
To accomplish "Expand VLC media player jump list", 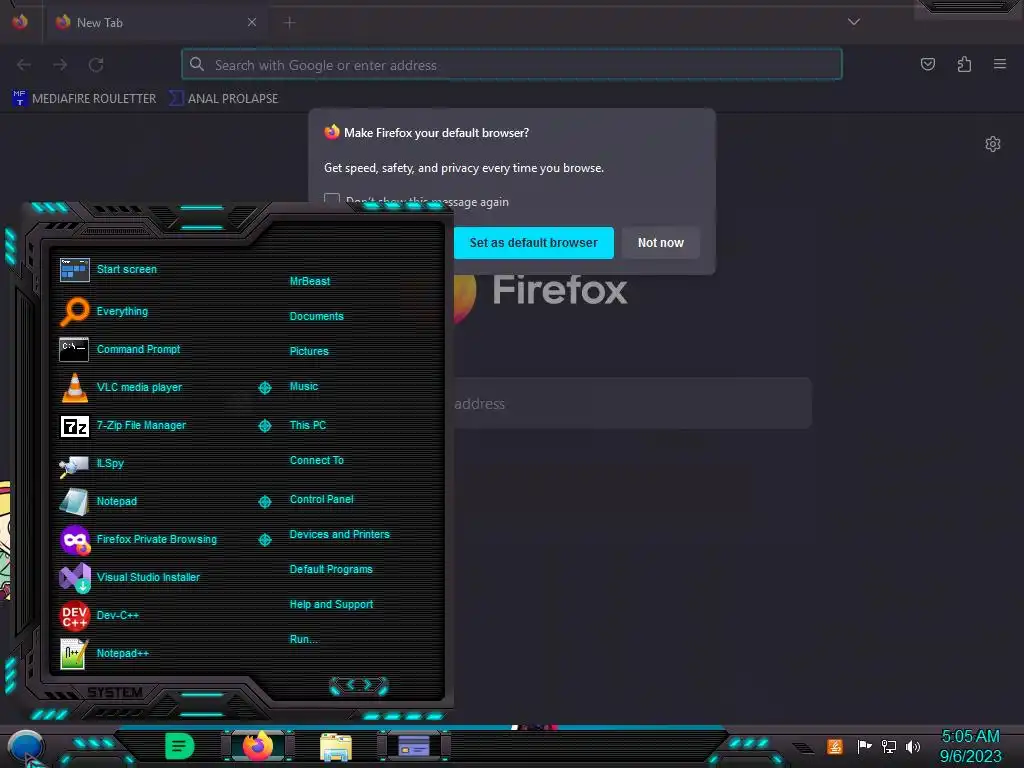I will point(264,388).
